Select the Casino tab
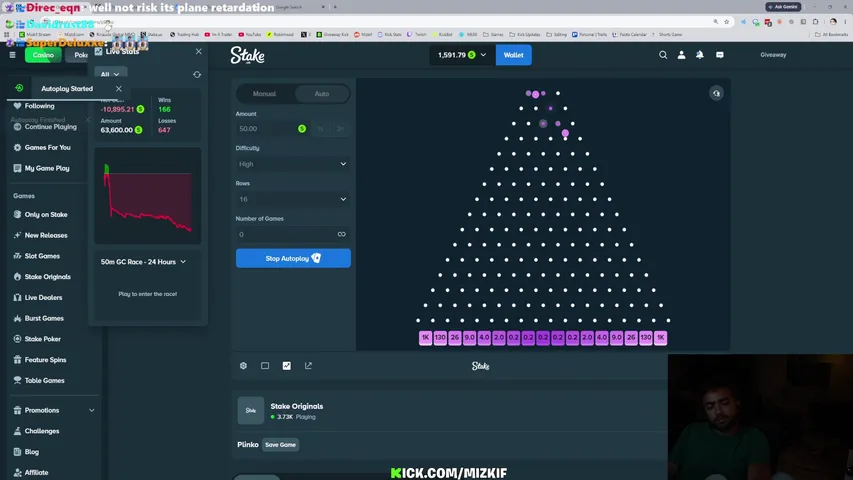 [43, 55]
